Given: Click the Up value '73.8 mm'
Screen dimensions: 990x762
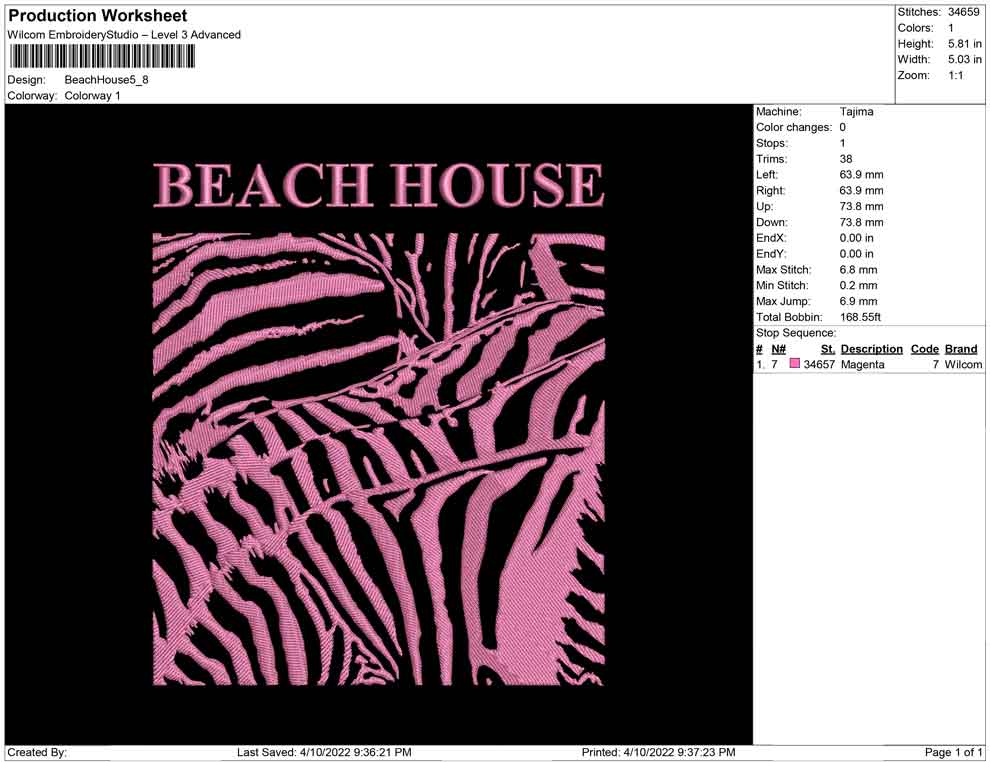Looking at the screenshot, I should 861,206.
